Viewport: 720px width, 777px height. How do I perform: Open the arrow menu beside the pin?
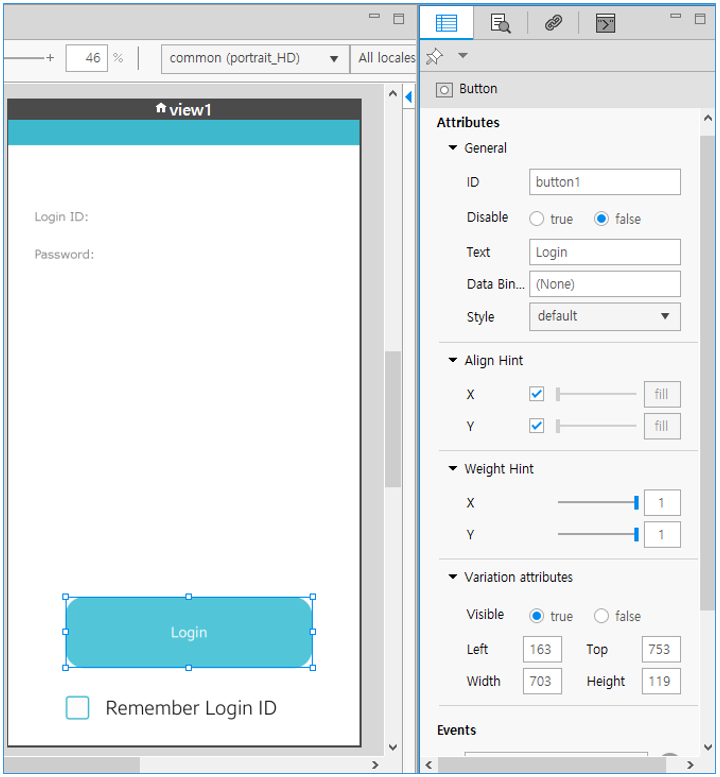tap(462, 56)
